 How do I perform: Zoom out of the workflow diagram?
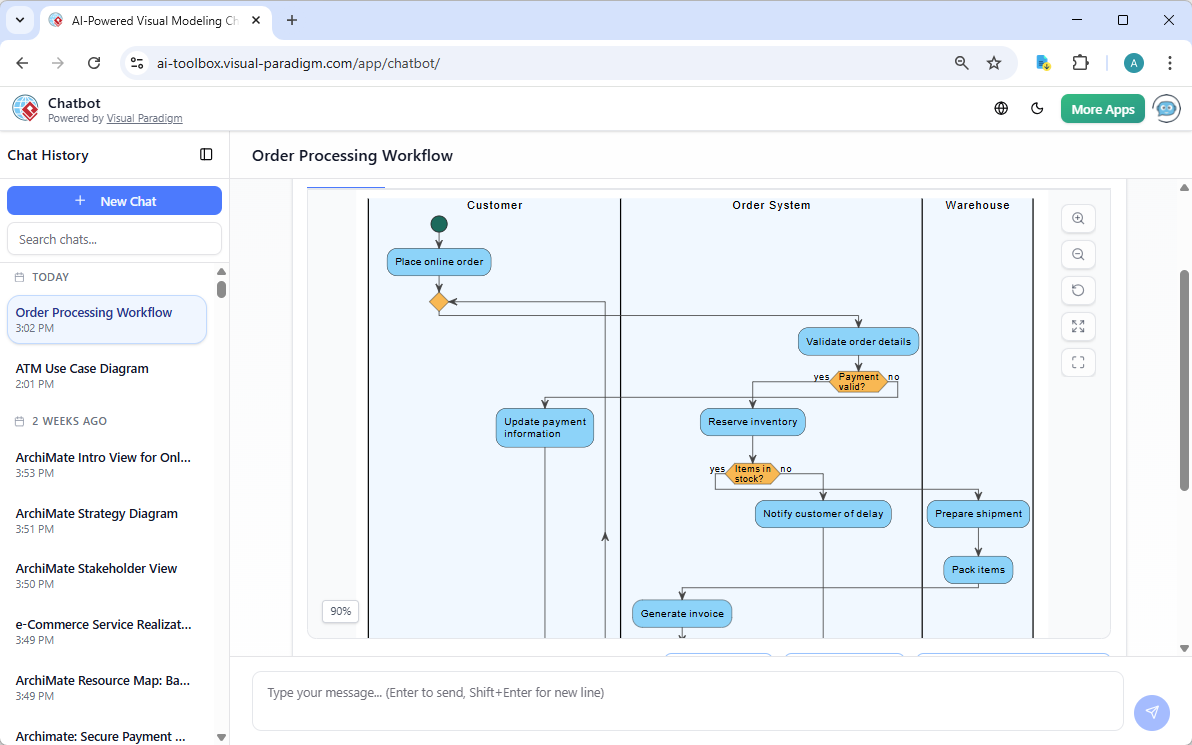tap(1078, 254)
